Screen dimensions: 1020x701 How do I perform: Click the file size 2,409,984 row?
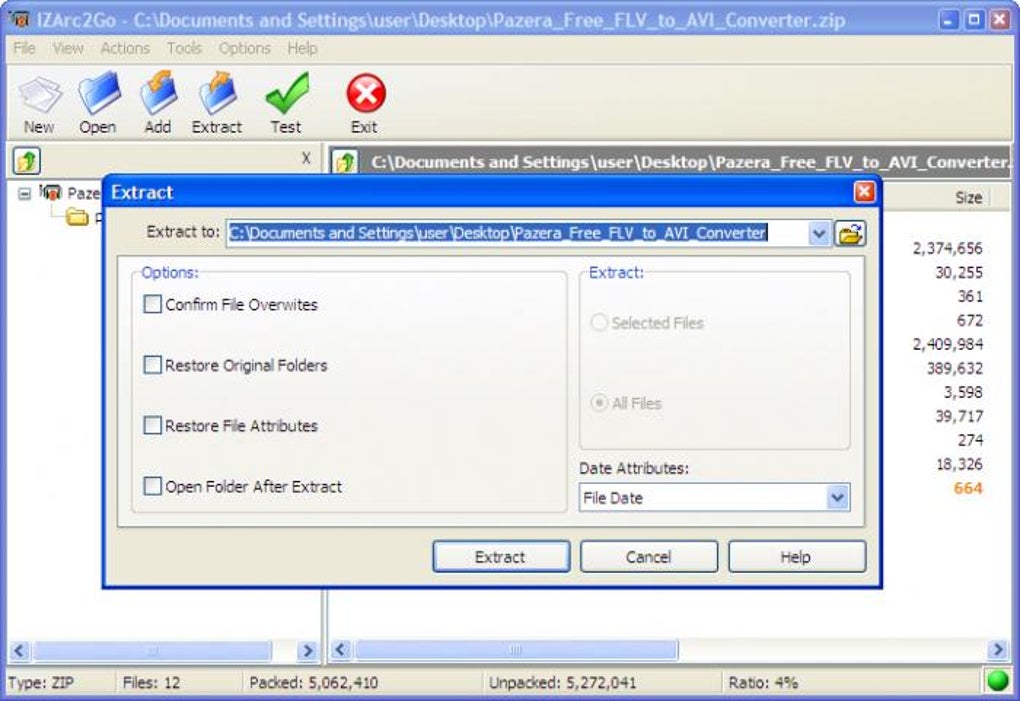(x=947, y=344)
